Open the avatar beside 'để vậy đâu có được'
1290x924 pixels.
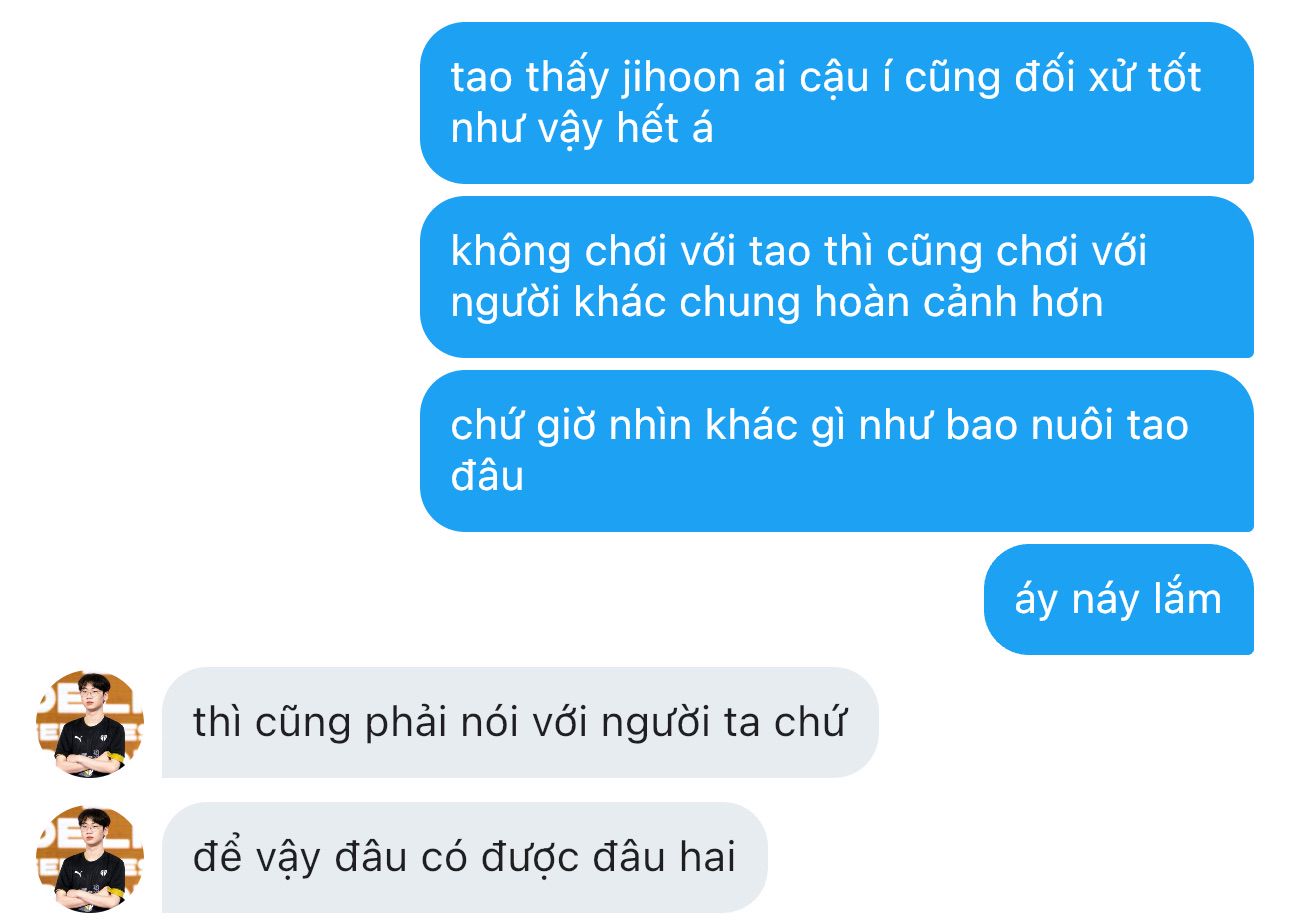[x=90, y=859]
